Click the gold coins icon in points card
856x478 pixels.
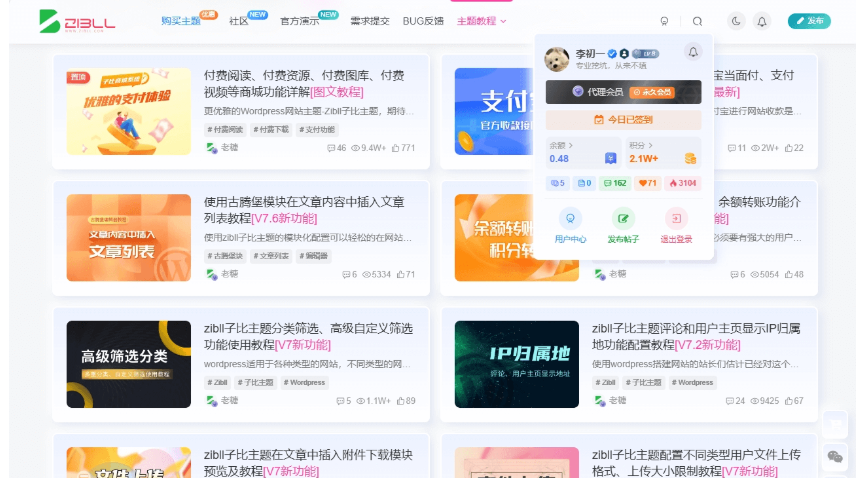(691, 158)
